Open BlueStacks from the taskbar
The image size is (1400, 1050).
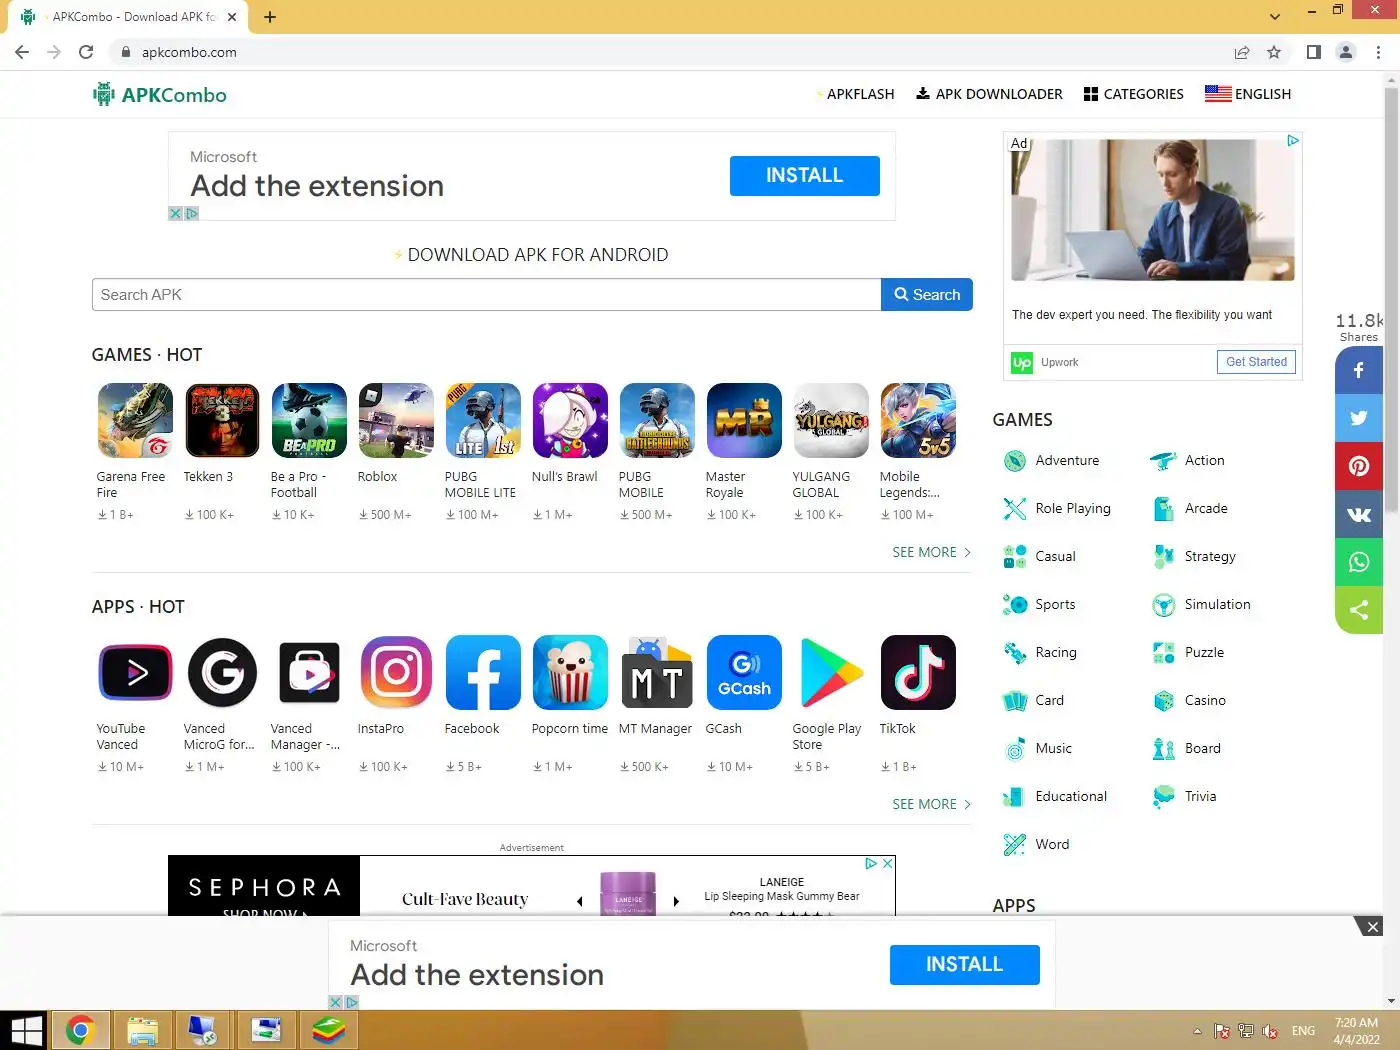328,1030
